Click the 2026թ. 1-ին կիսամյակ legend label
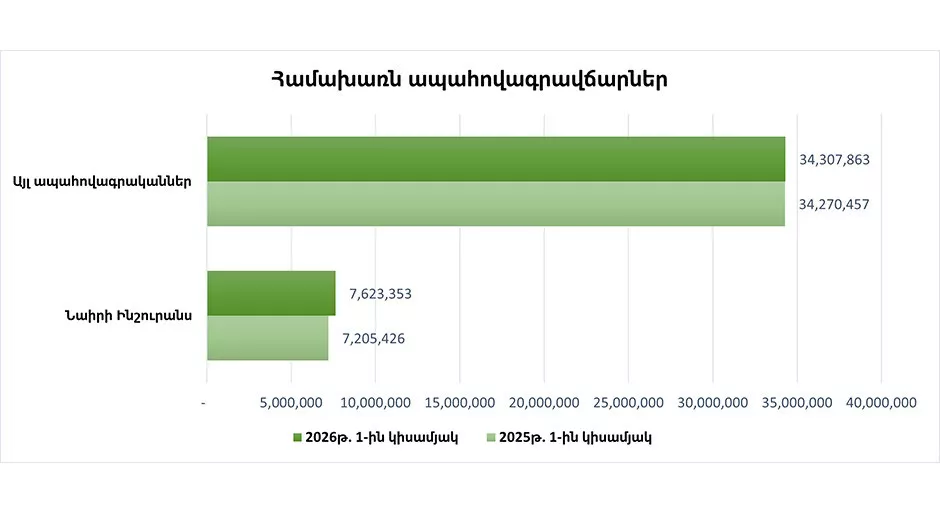This screenshot has width=940, height=528. [381, 438]
